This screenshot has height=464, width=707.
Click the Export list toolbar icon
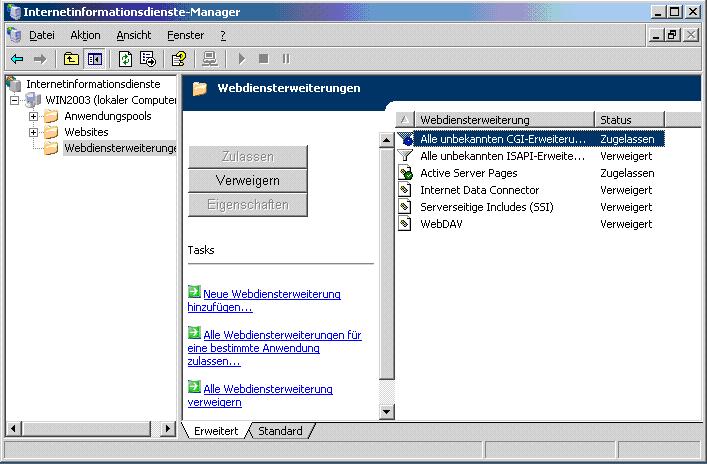pyautogui.click(x=148, y=59)
